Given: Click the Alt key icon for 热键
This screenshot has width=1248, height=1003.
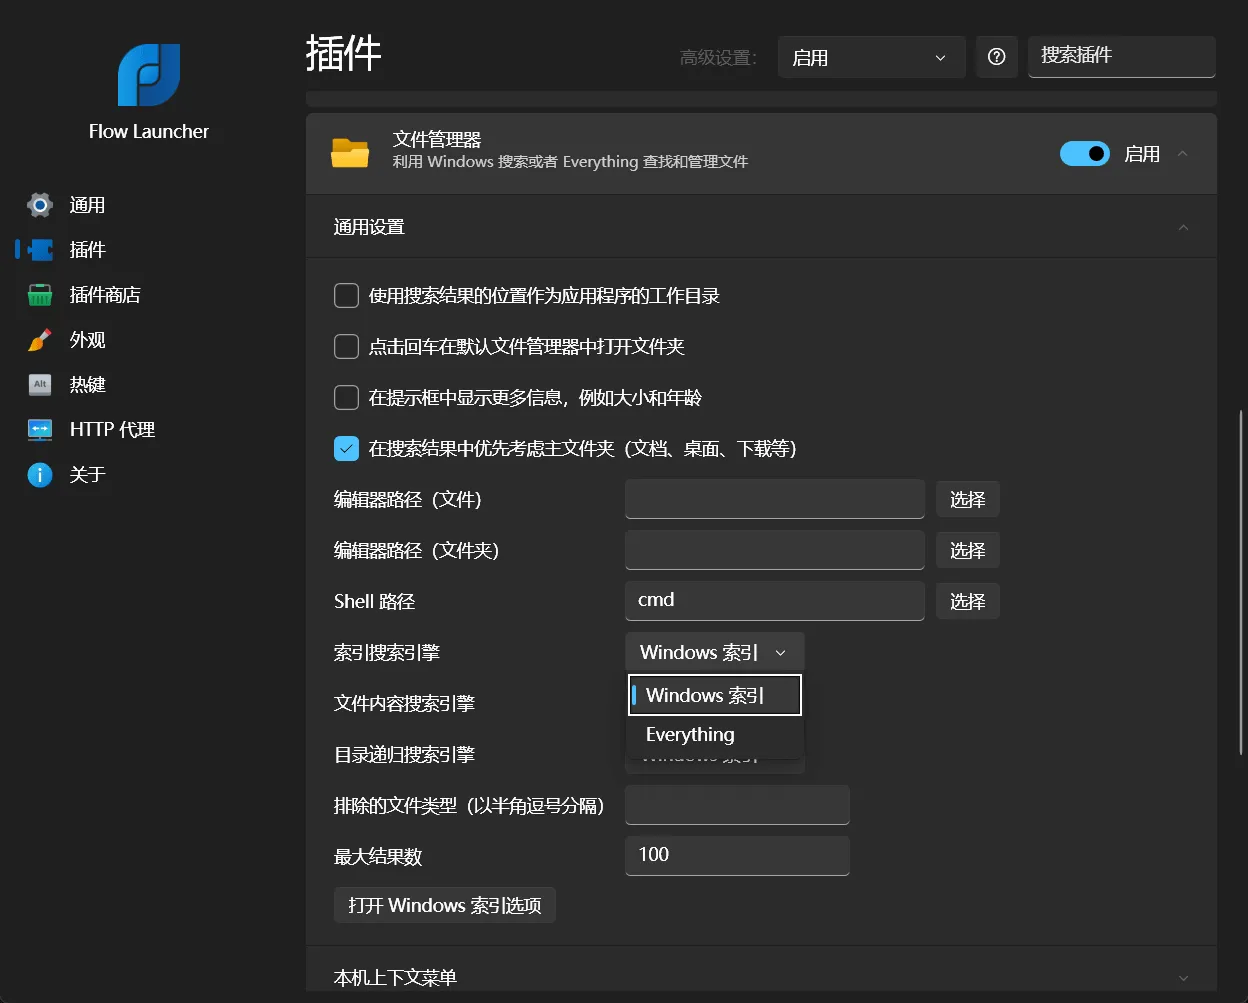Looking at the screenshot, I should tap(40, 385).
